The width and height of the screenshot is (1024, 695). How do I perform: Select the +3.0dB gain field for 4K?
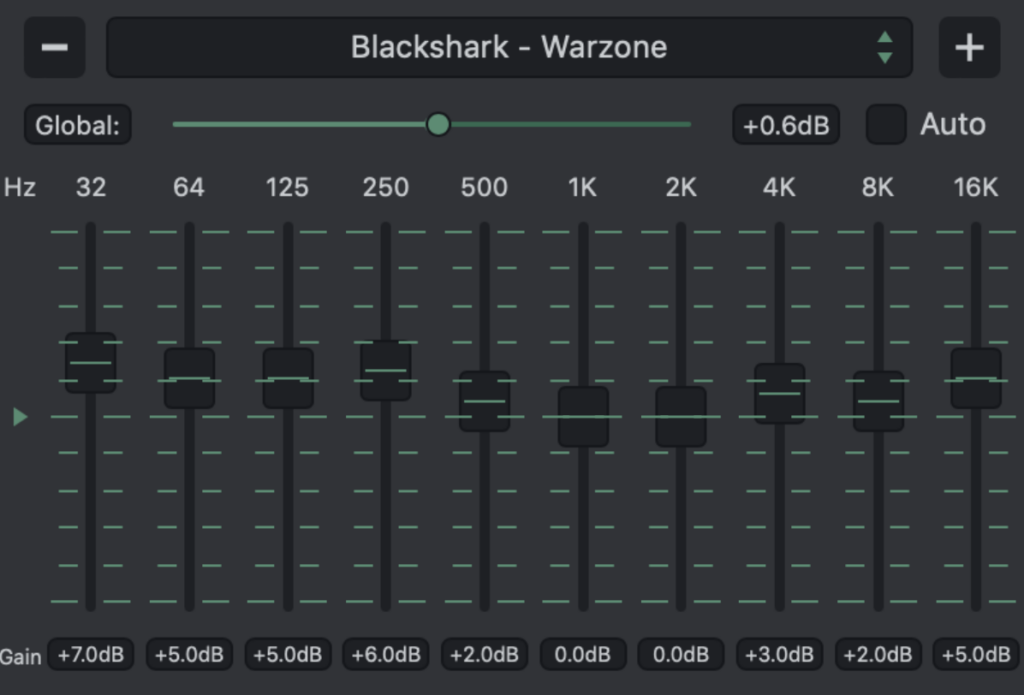(x=779, y=655)
